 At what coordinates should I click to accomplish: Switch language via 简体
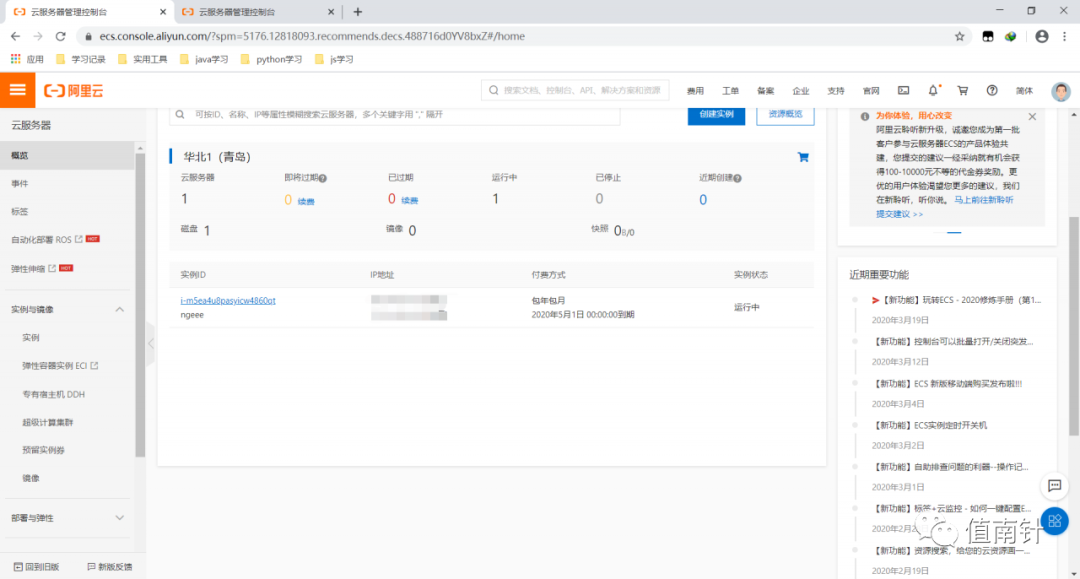pos(1024,91)
